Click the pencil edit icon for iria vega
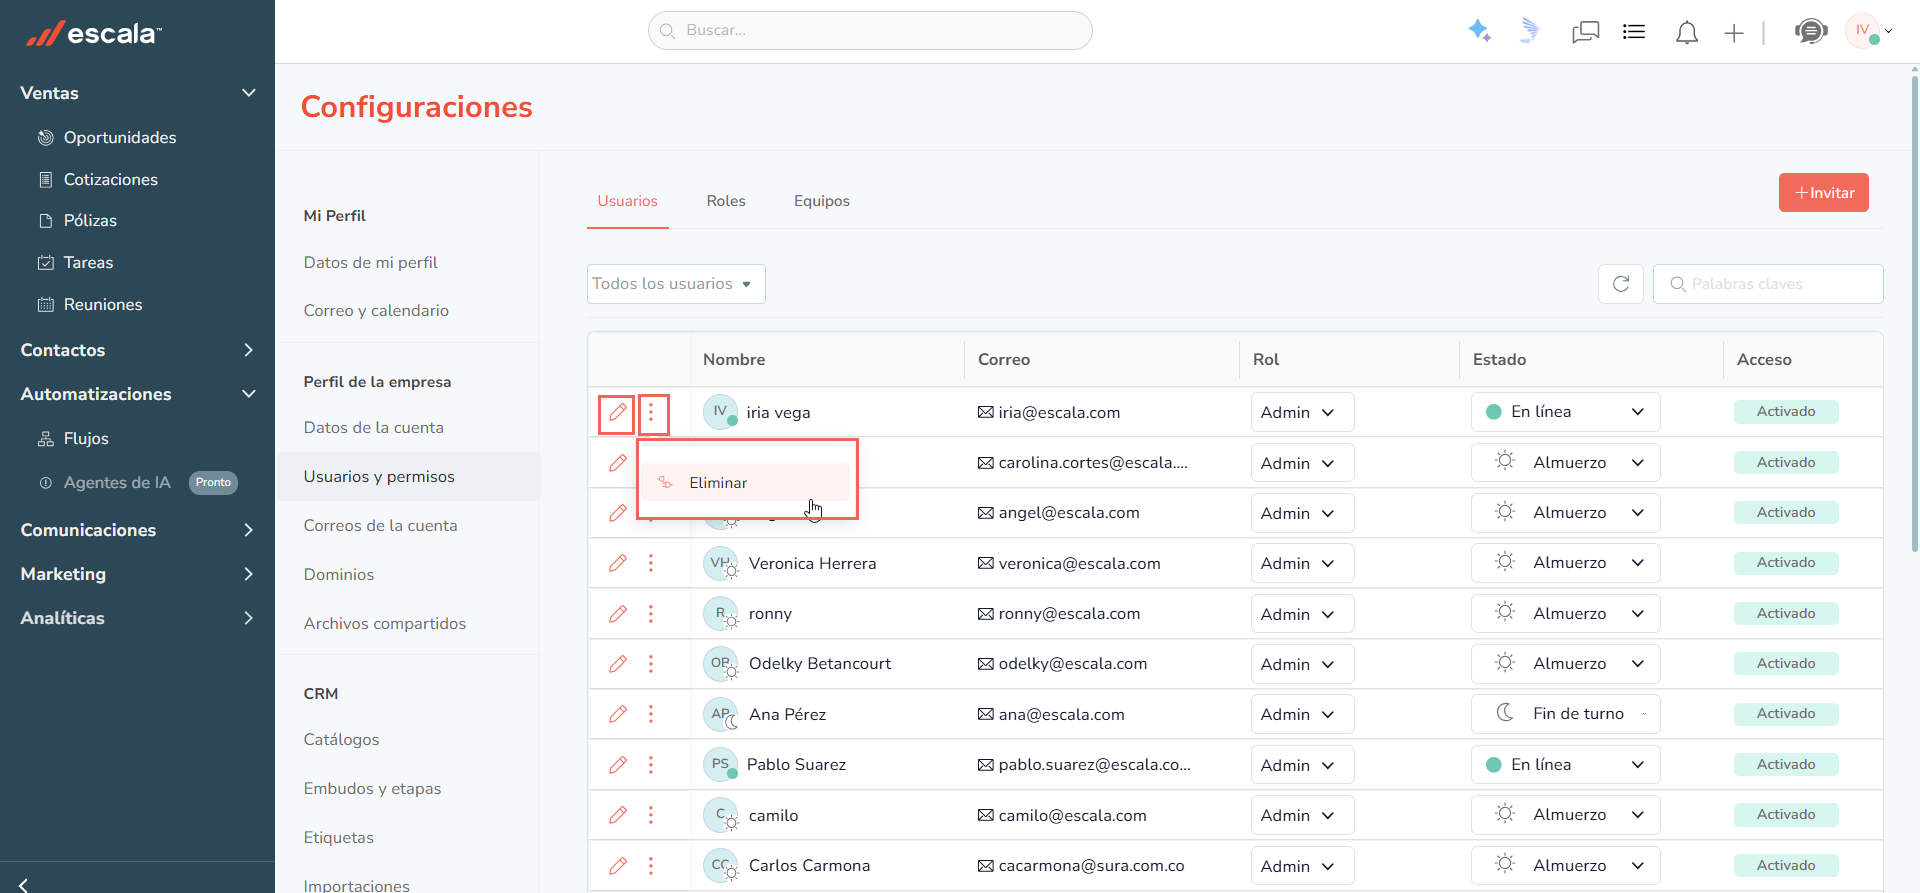 point(617,412)
